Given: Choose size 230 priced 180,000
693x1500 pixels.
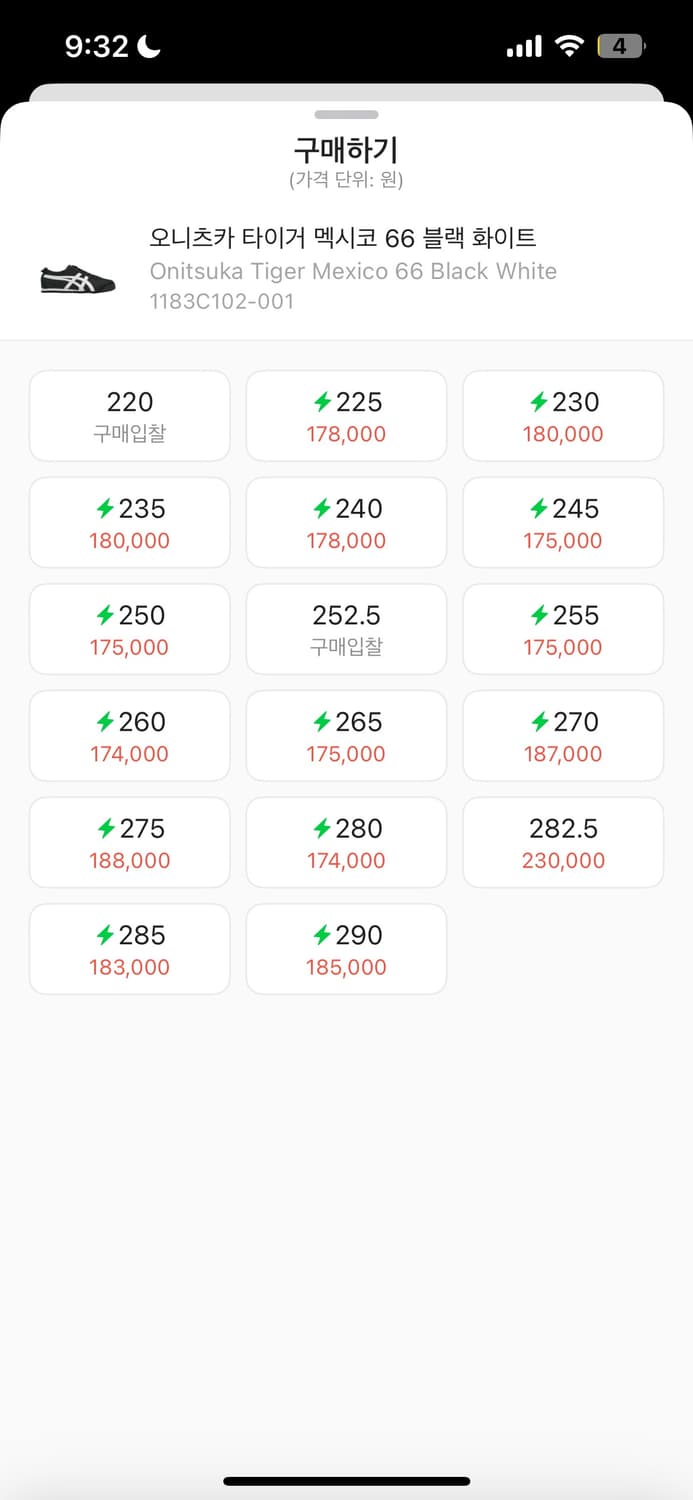Looking at the screenshot, I should coord(562,415).
